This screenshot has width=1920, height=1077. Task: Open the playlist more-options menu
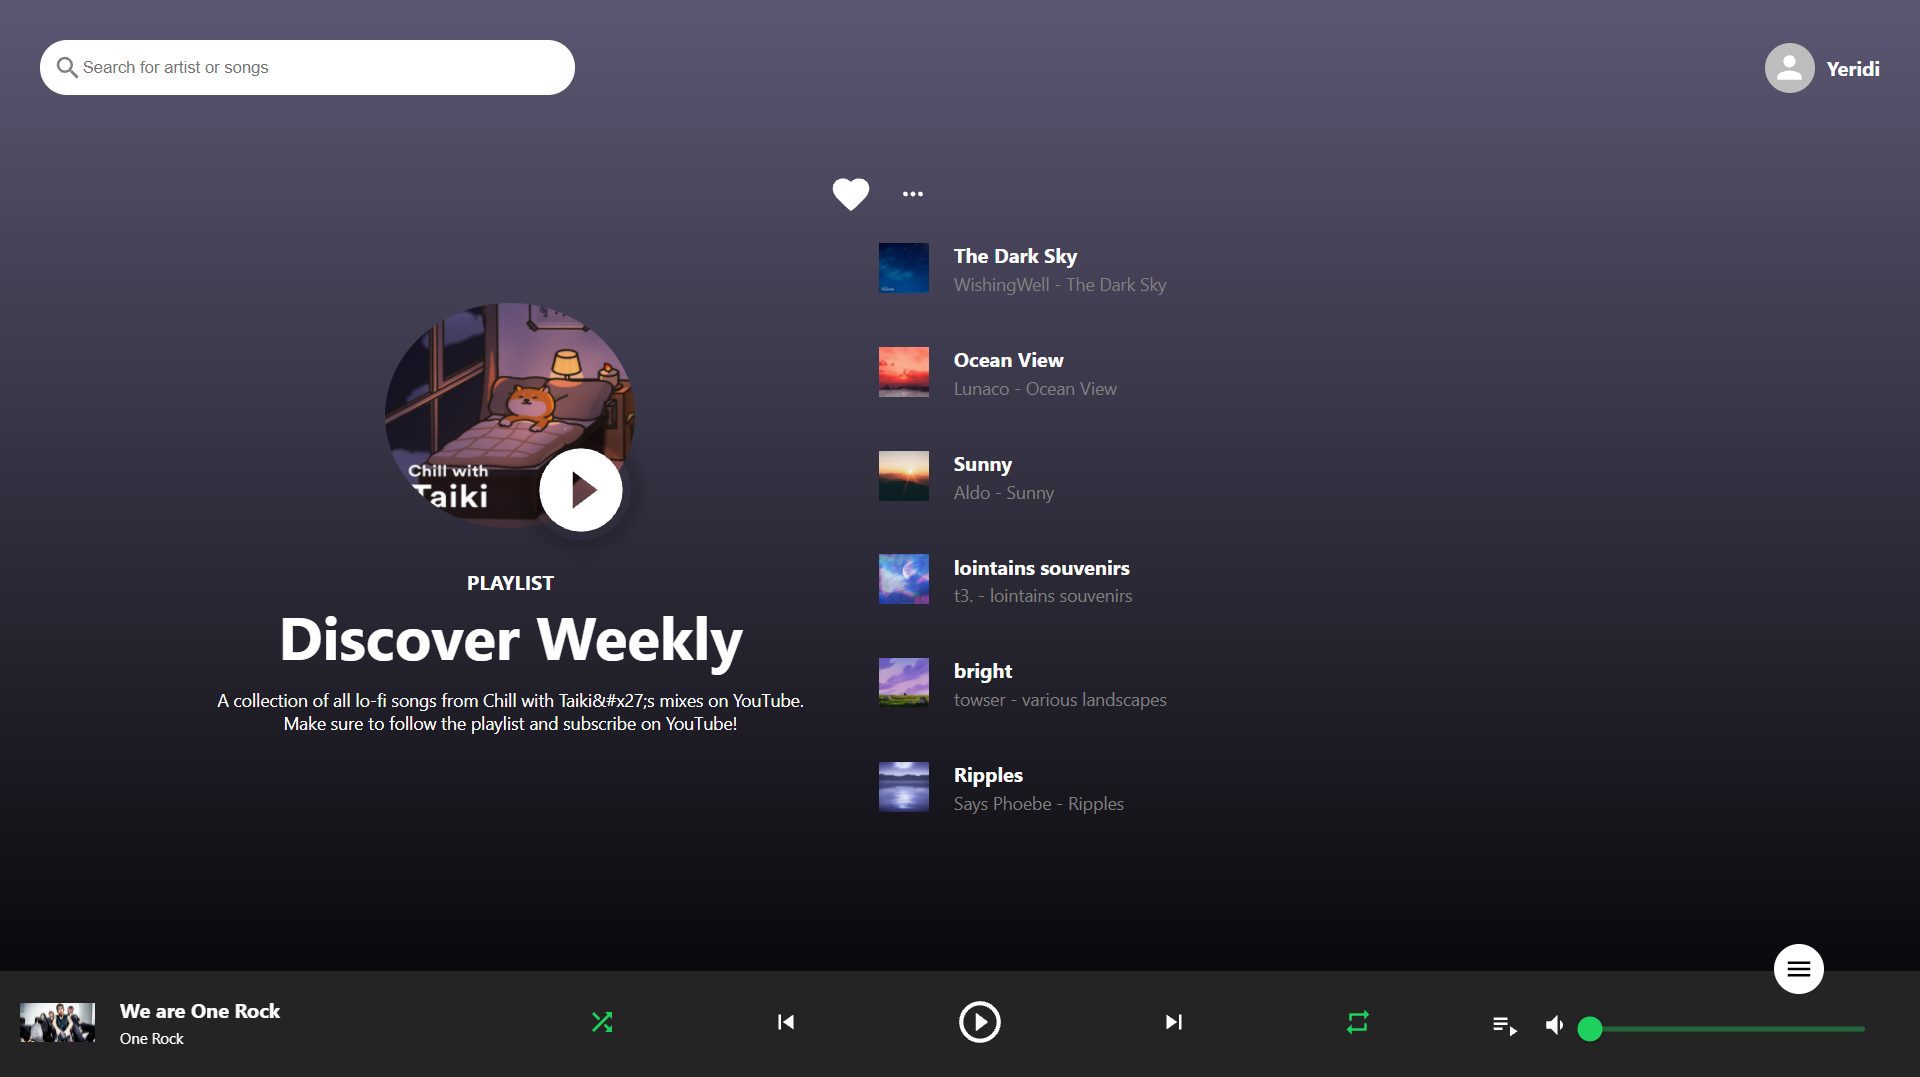[x=911, y=194]
